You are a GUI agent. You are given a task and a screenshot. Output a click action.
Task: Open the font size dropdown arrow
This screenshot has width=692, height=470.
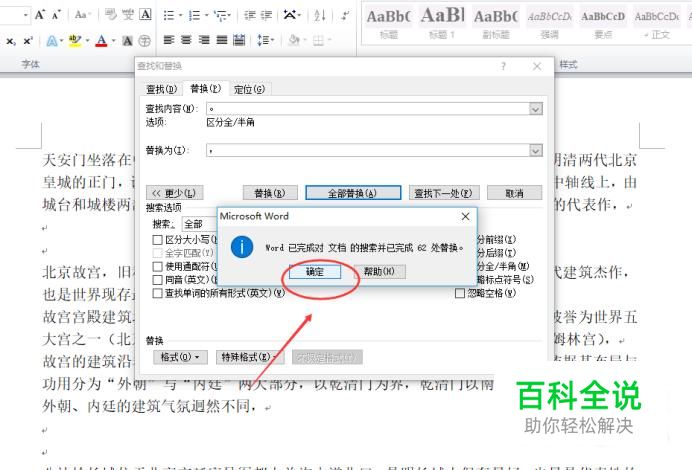pyautogui.click(x=26, y=15)
